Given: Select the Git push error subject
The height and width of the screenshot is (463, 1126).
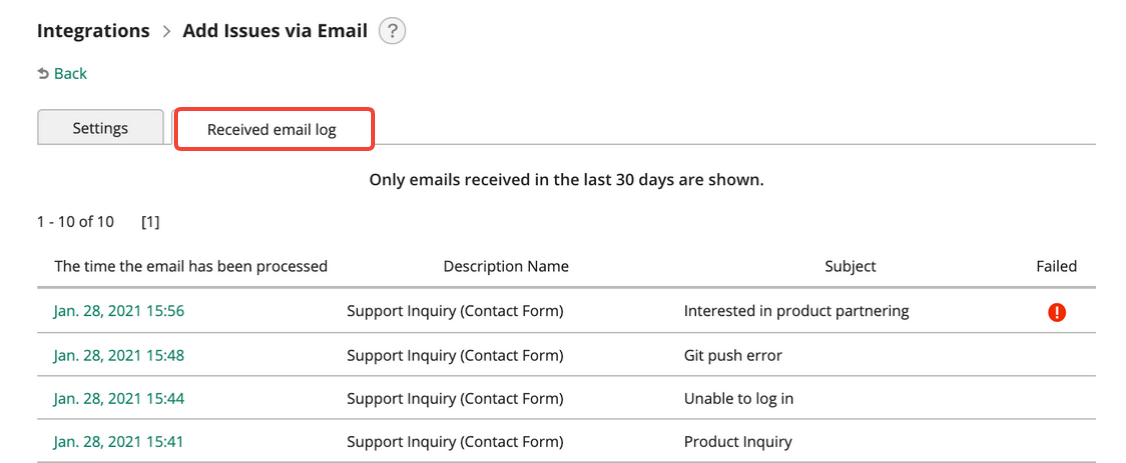Looking at the screenshot, I should click(732, 355).
